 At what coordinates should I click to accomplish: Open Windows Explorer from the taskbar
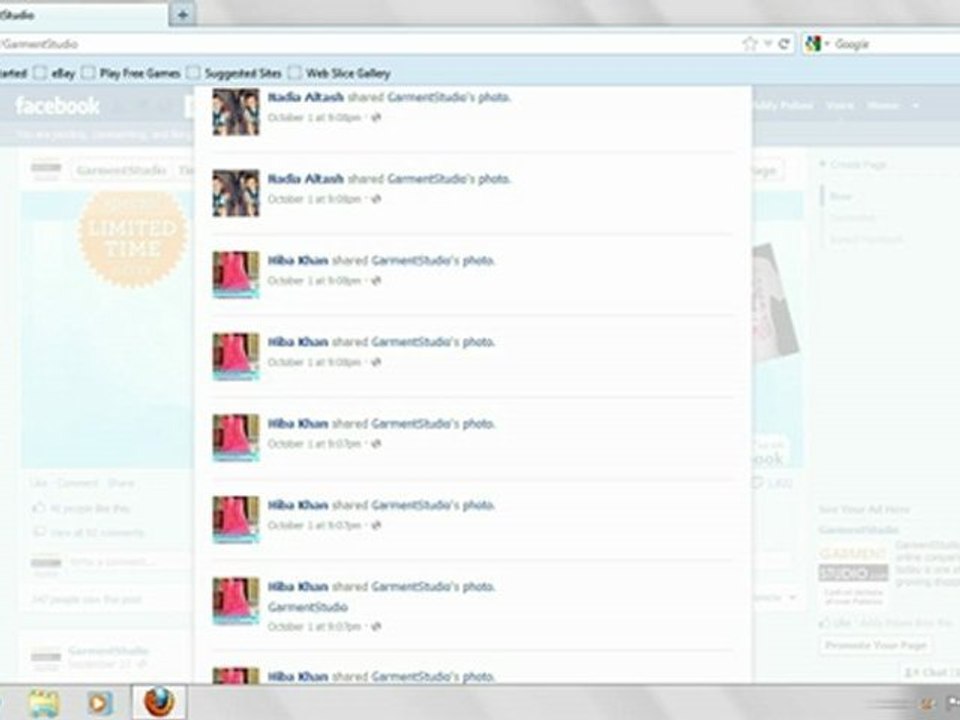[43, 702]
